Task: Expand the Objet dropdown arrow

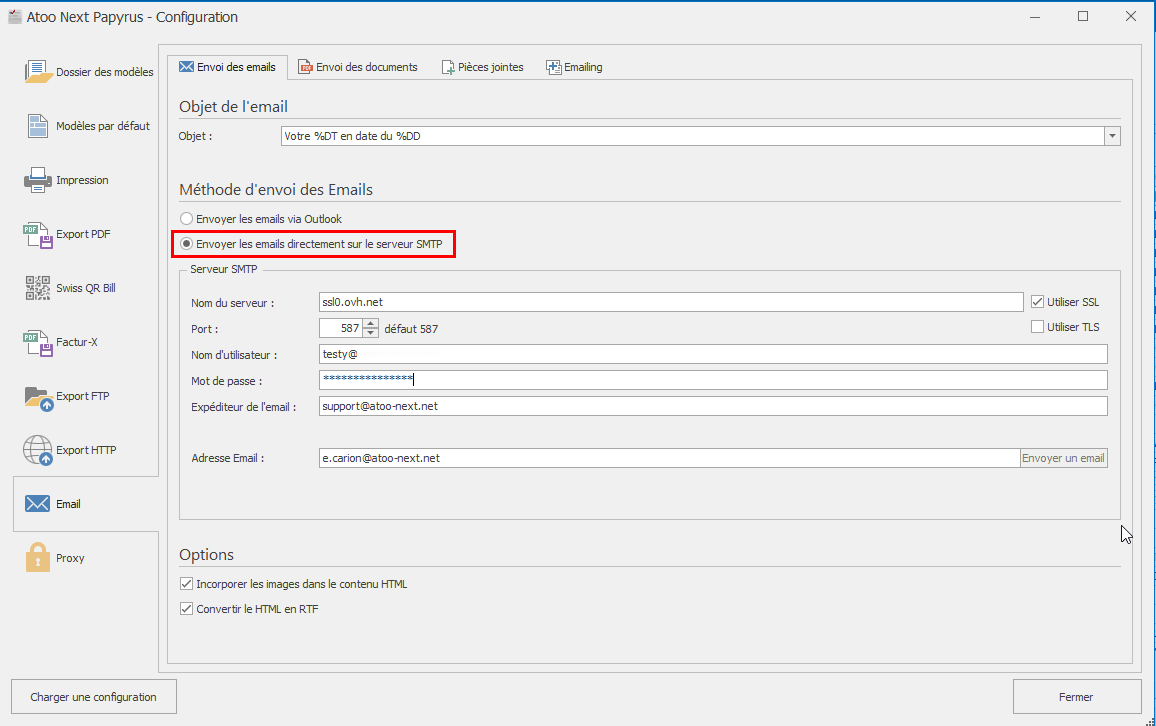Action: (1112, 136)
